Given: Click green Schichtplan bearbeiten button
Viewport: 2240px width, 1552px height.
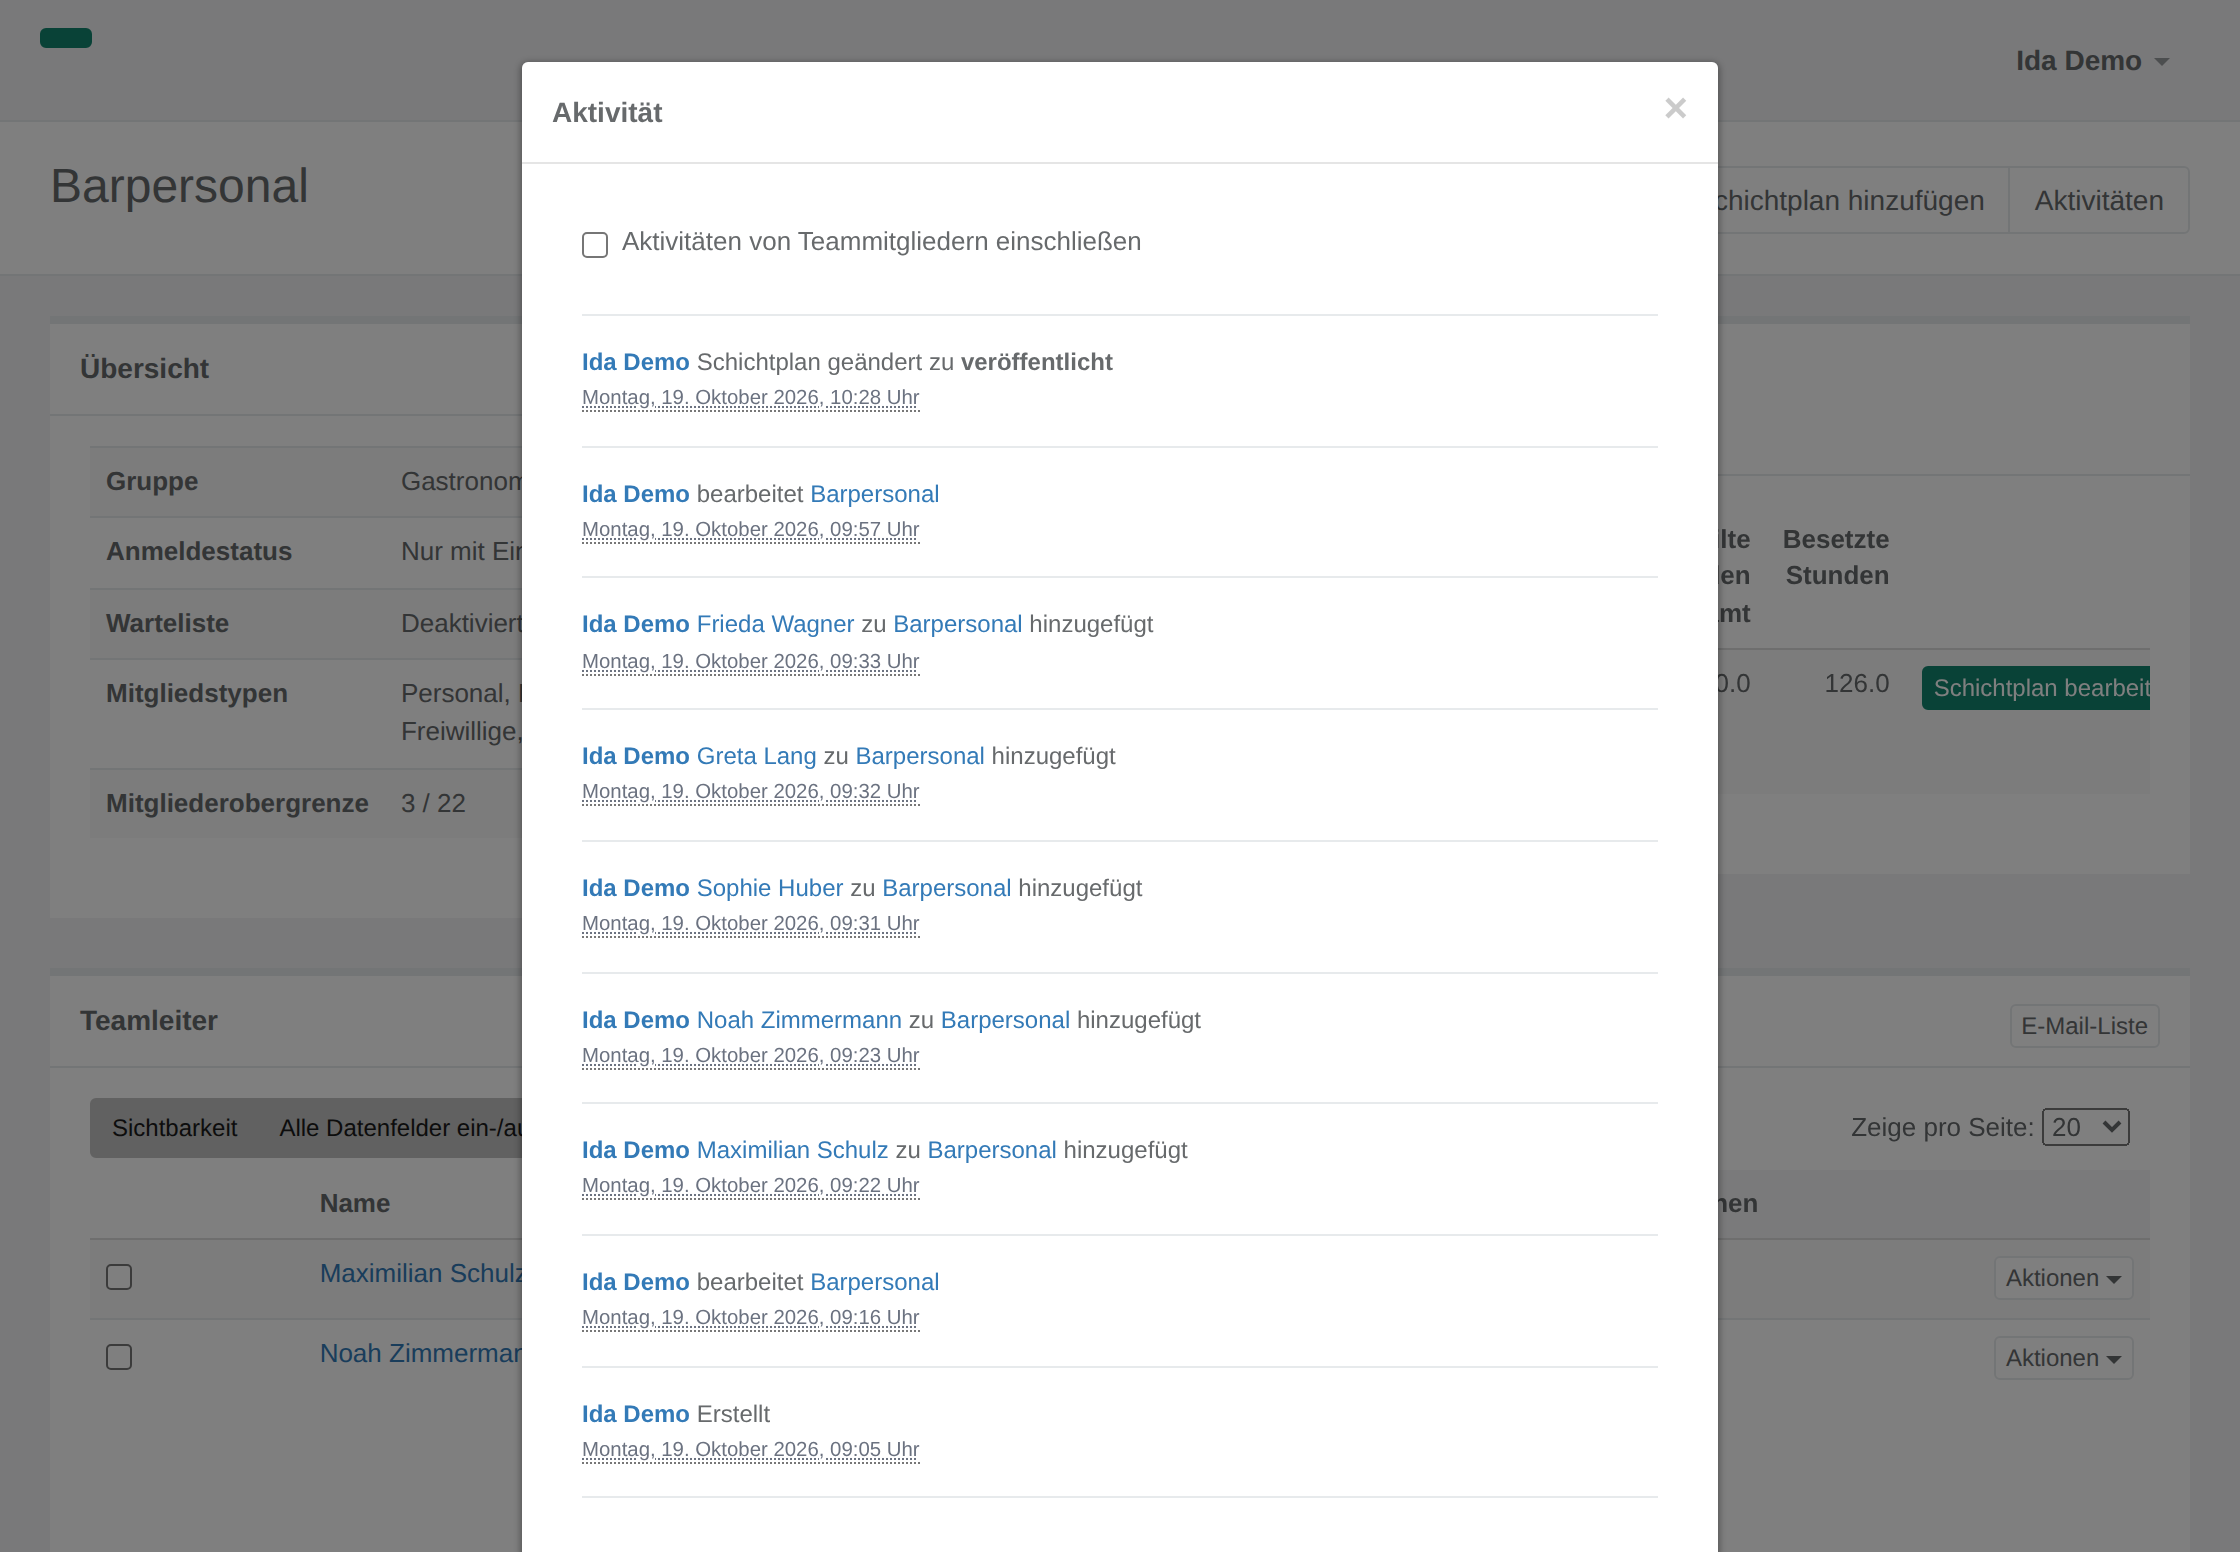Looking at the screenshot, I should click(2036, 688).
